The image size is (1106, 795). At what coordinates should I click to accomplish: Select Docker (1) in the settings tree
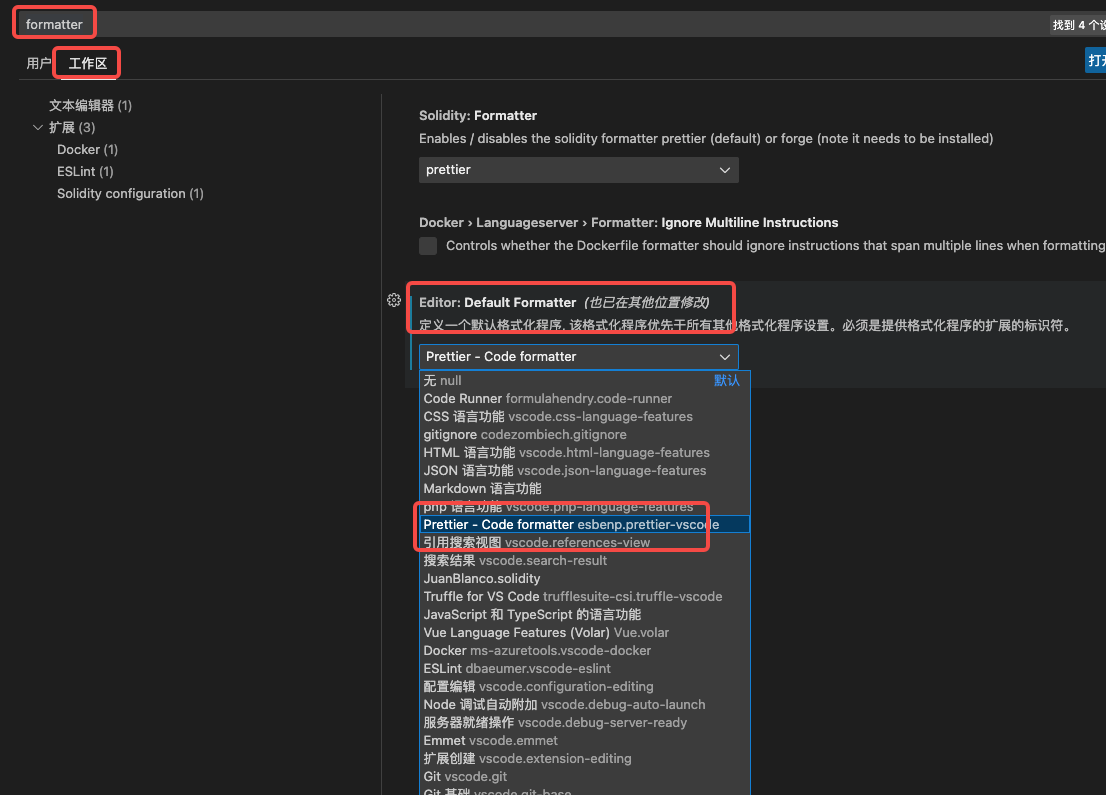(87, 150)
